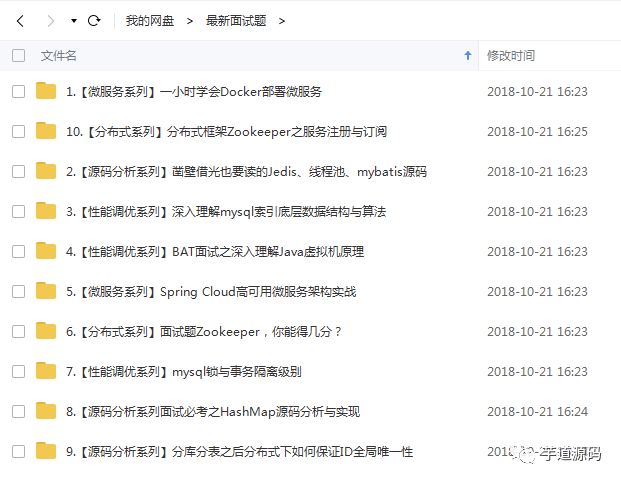Click folder icon of 2.【源码分析系列】Jedis row
Viewport: 621px width, 481px height.
(x=46, y=171)
